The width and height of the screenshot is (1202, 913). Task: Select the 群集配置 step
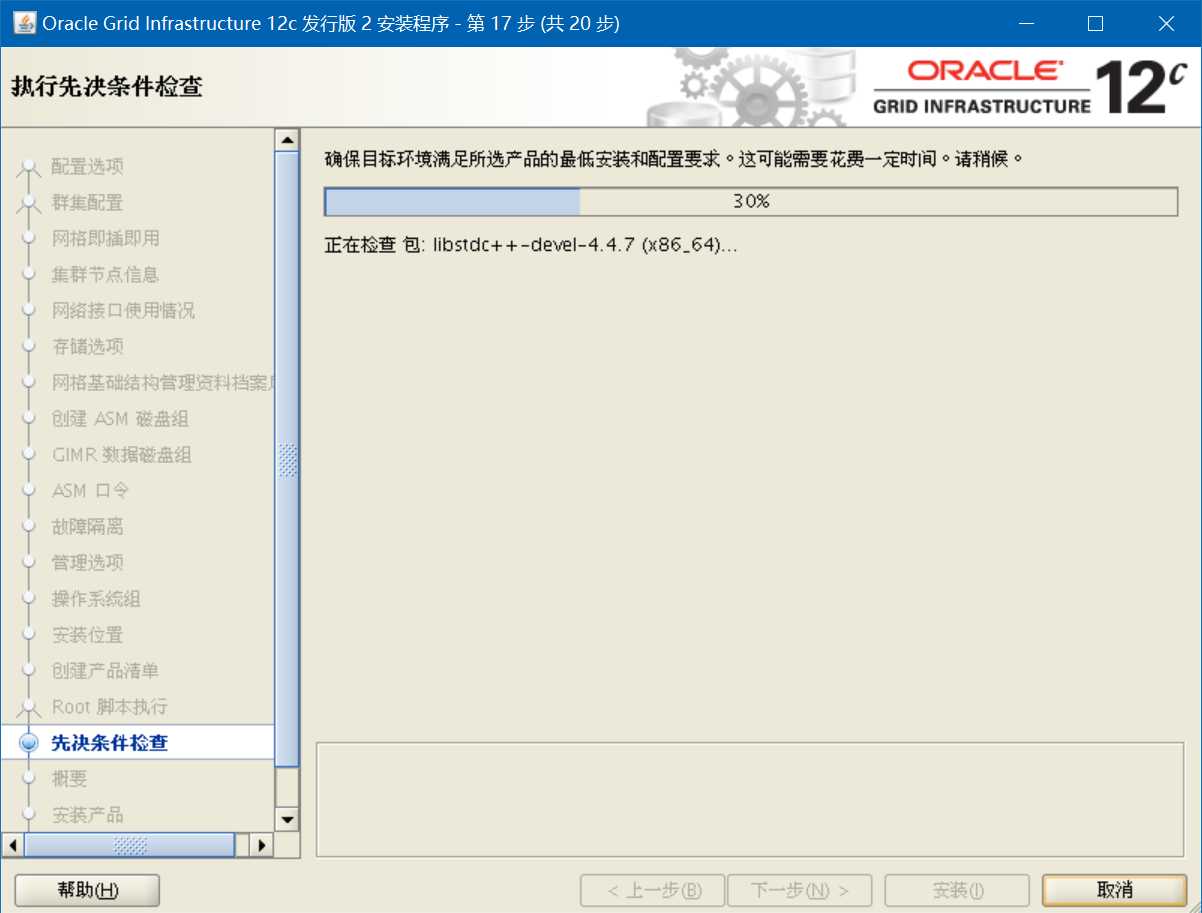(88, 202)
